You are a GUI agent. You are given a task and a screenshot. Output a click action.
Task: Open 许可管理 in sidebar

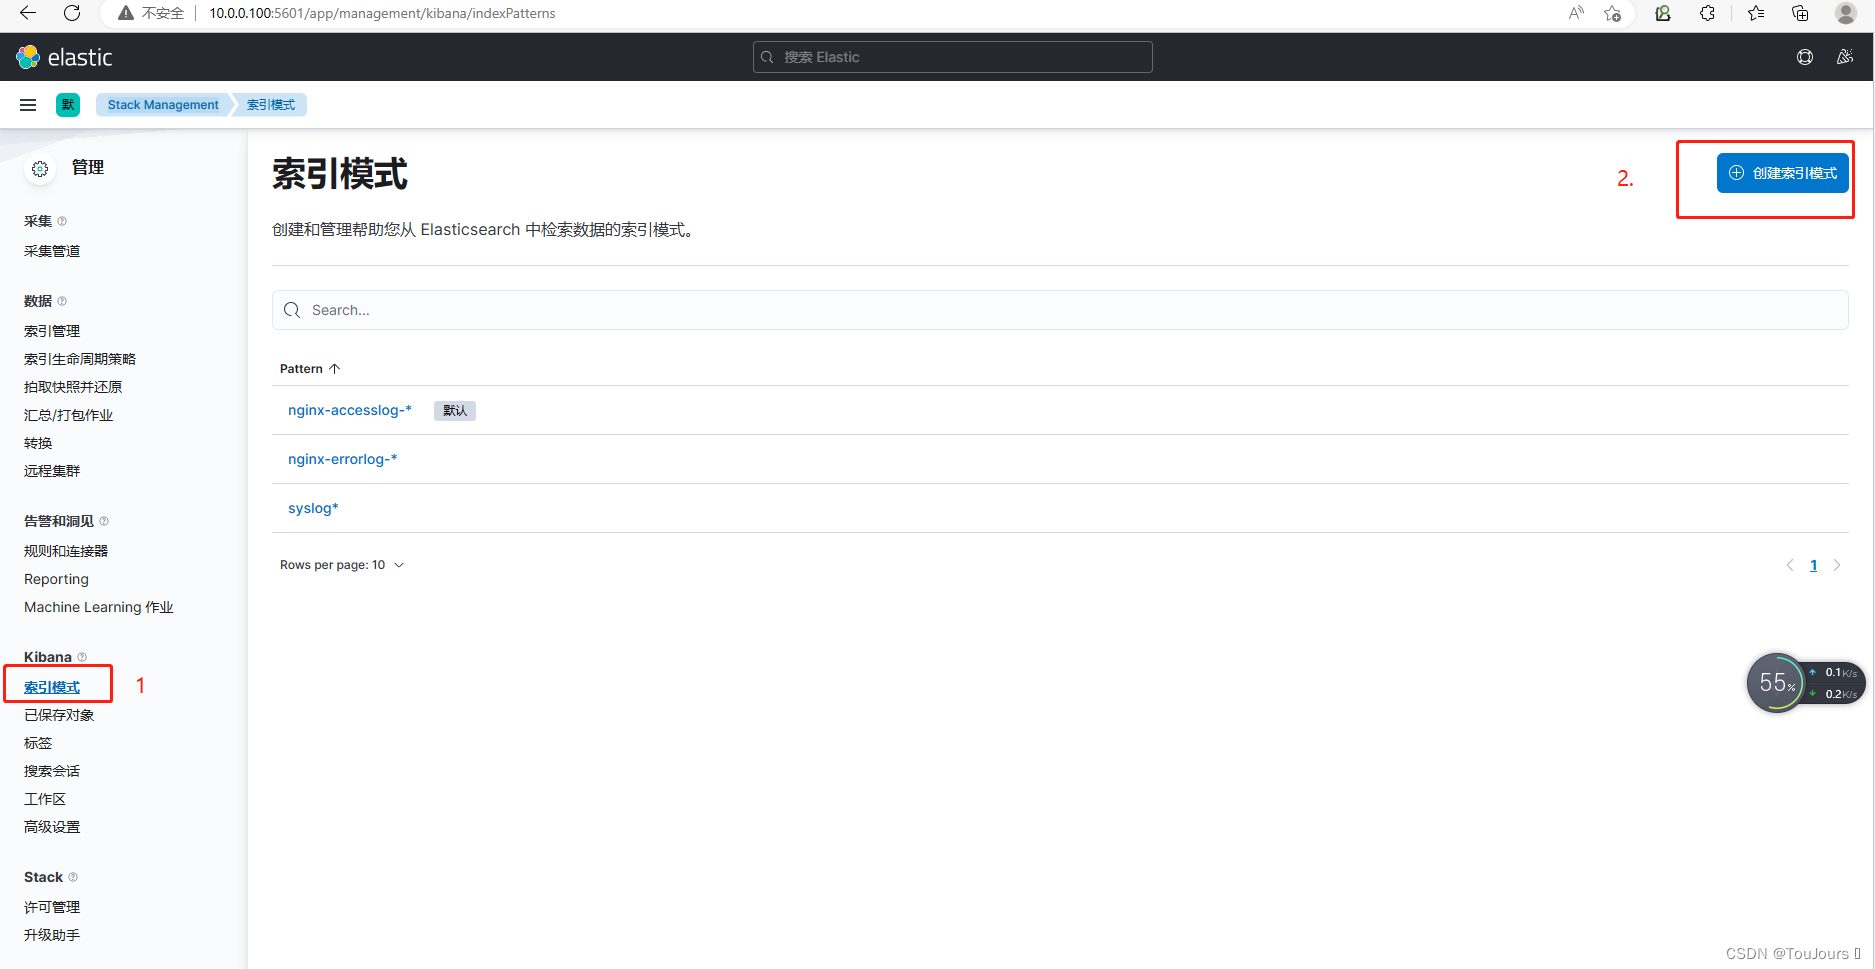point(52,907)
